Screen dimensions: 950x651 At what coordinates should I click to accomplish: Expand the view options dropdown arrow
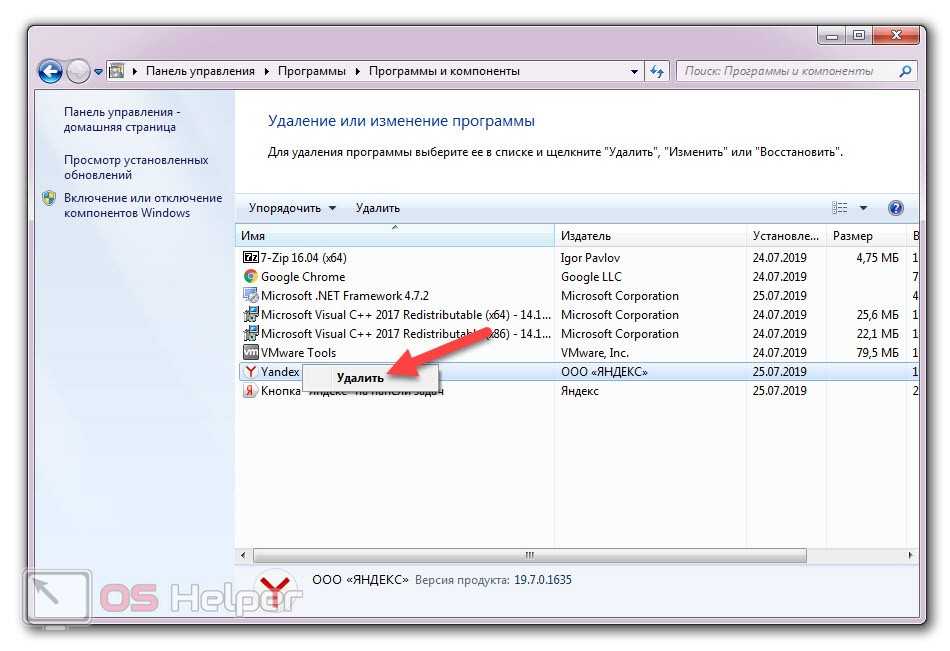[863, 208]
